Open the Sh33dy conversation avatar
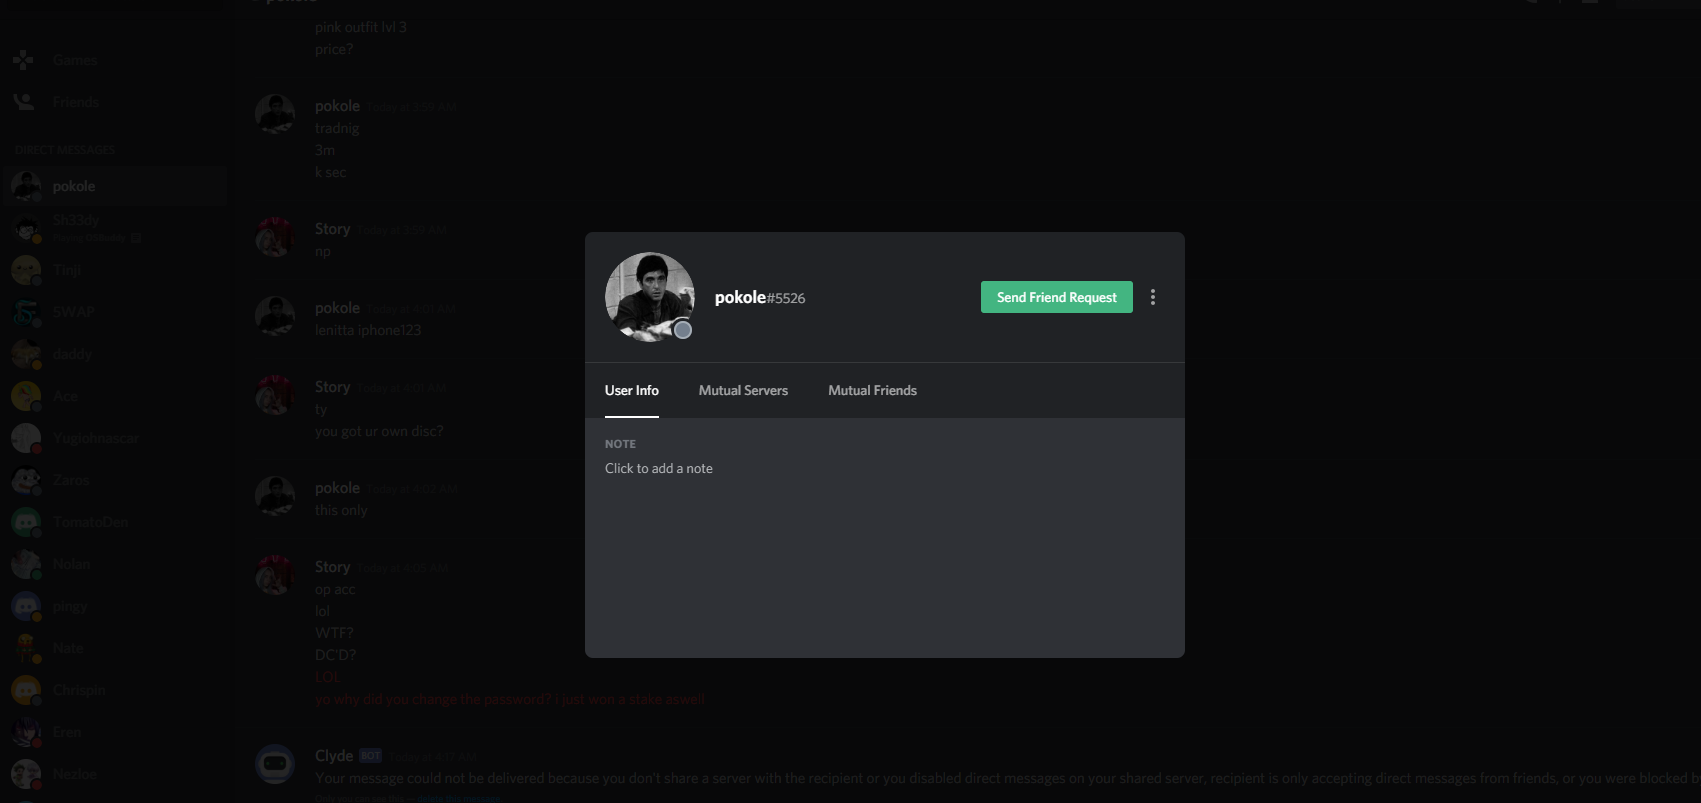 26,228
